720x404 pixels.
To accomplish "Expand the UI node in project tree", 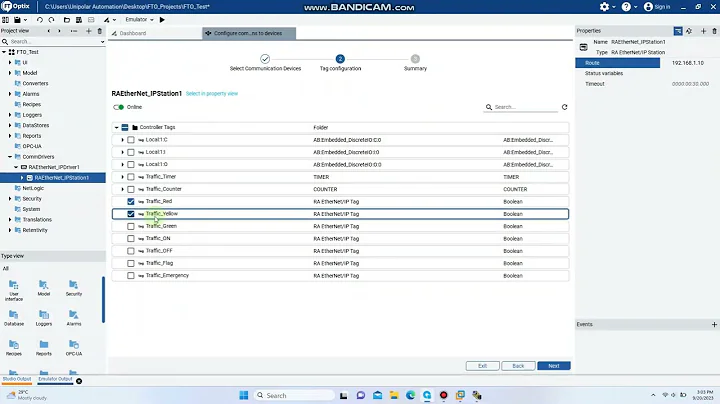I will [x=10, y=62].
